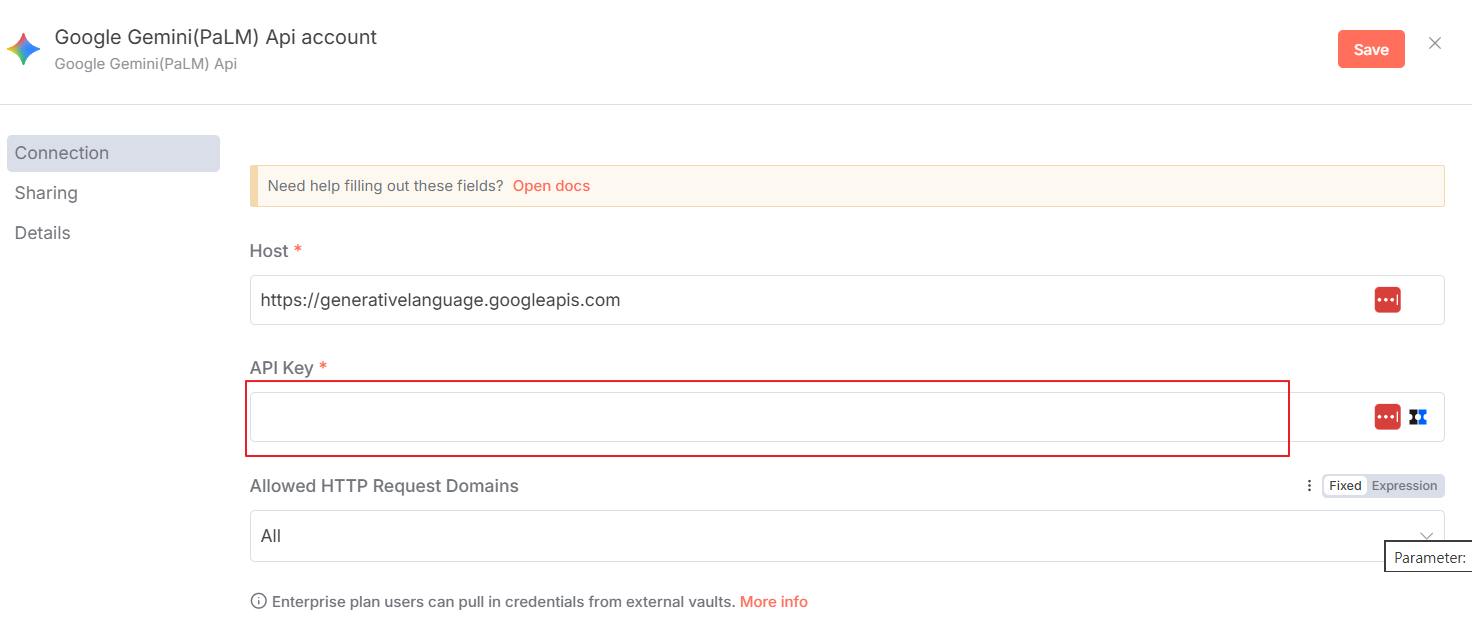Image resolution: width=1472 pixels, height=632 pixels.
Task: Open docs link in the help banner
Action: 551,186
